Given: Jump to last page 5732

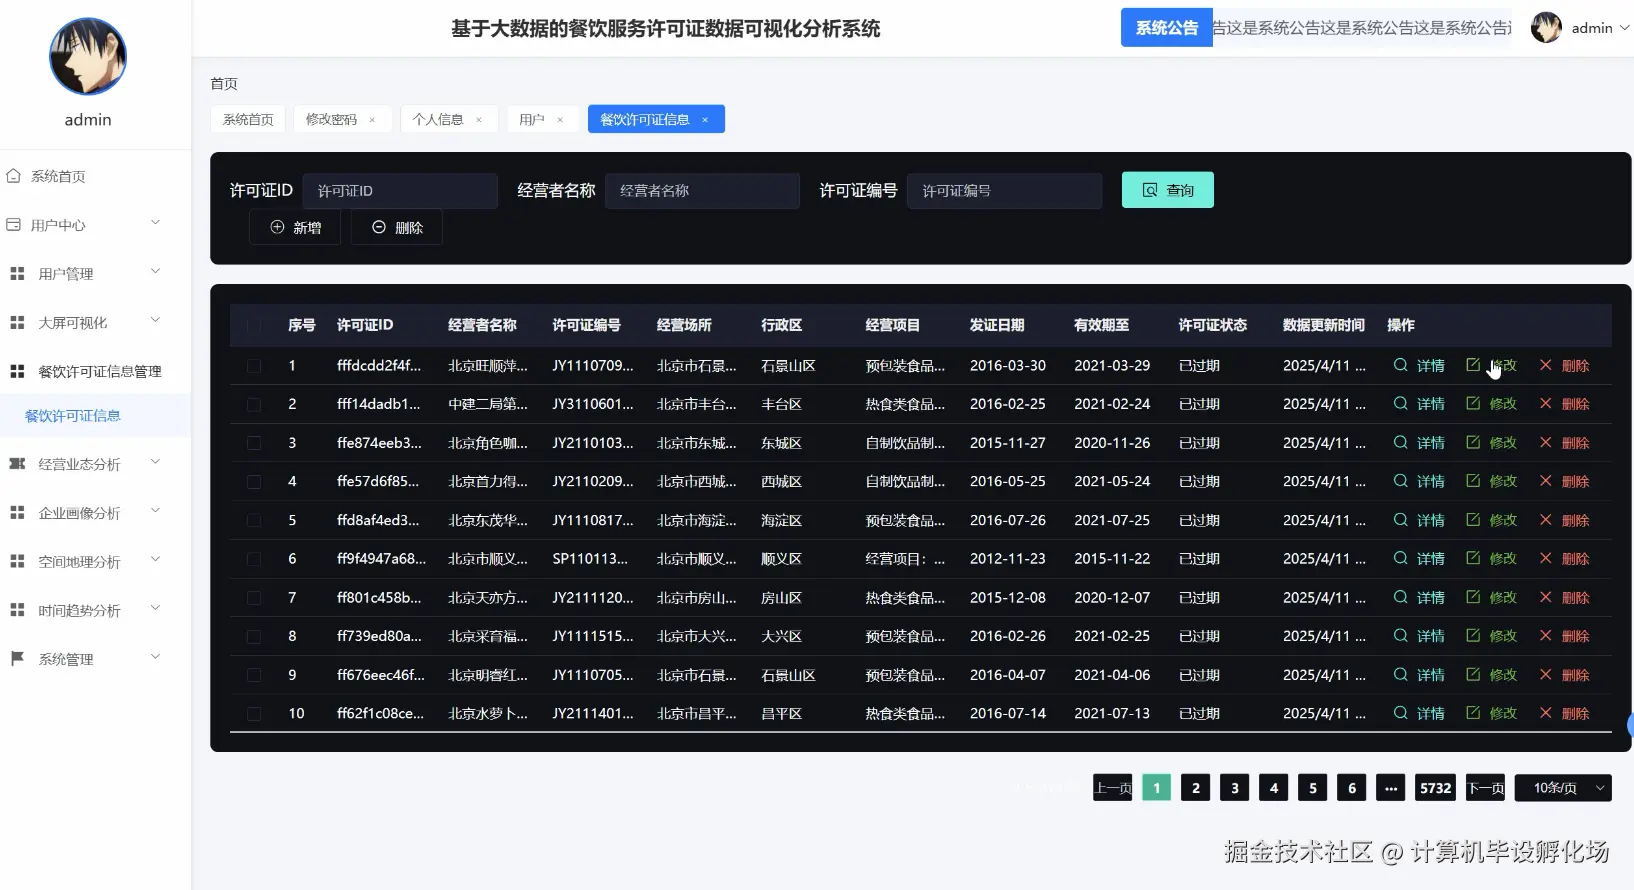Looking at the screenshot, I should point(1435,788).
